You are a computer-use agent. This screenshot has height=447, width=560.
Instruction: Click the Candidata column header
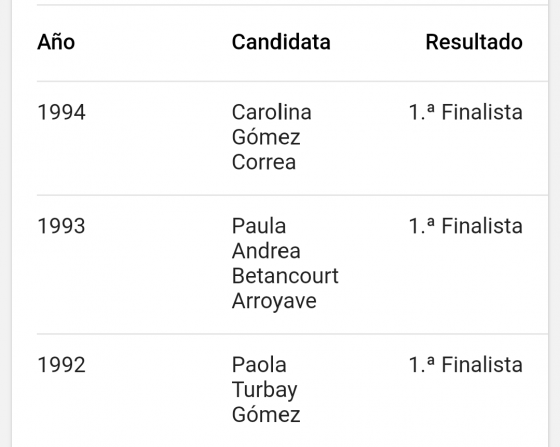pyautogui.click(x=281, y=42)
